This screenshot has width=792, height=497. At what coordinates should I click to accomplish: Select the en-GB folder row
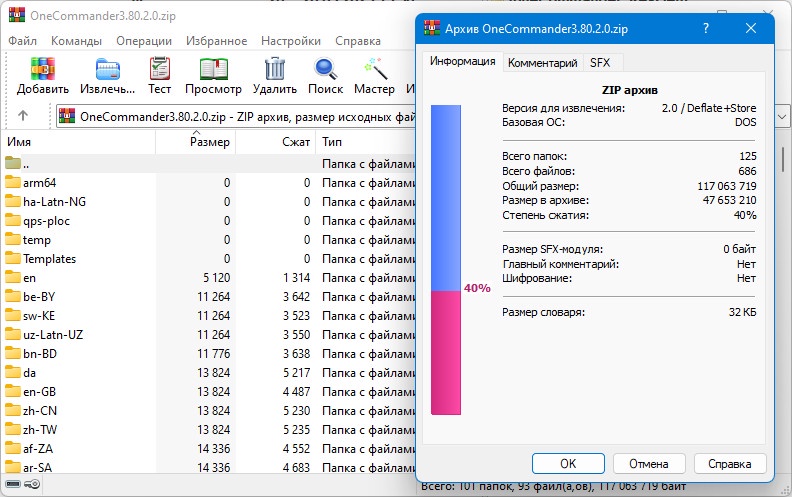209,392
